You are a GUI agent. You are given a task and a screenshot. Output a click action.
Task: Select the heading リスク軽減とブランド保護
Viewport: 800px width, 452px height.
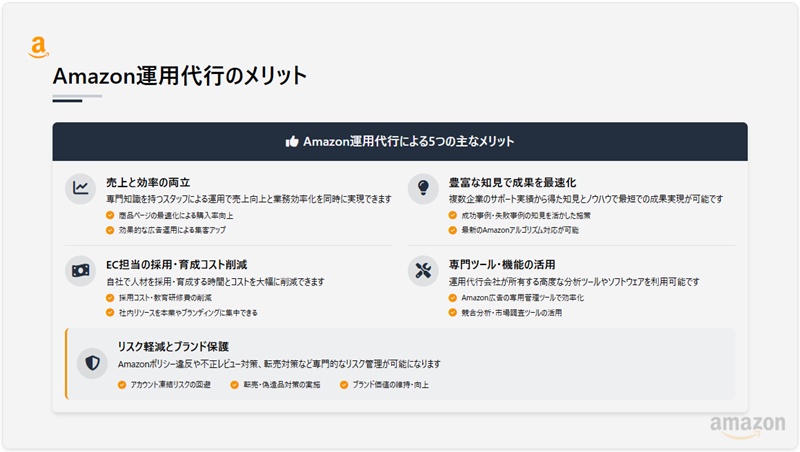coord(173,346)
